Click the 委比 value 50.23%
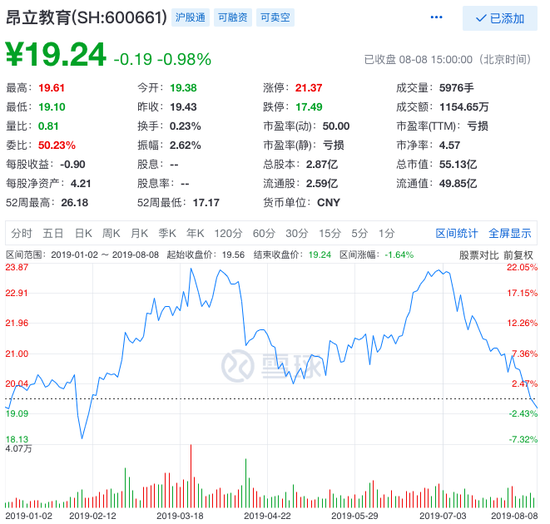 57,145
